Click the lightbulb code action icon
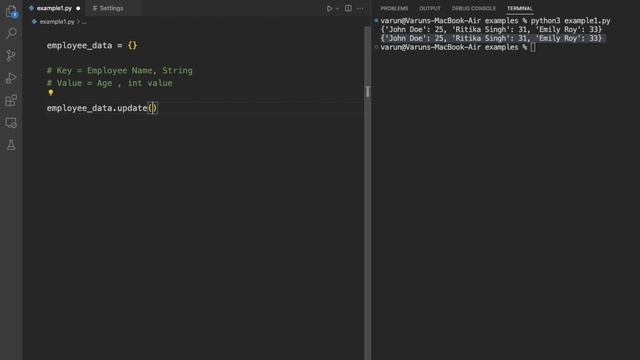The width and height of the screenshot is (640, 360). [x=51, y=93]
